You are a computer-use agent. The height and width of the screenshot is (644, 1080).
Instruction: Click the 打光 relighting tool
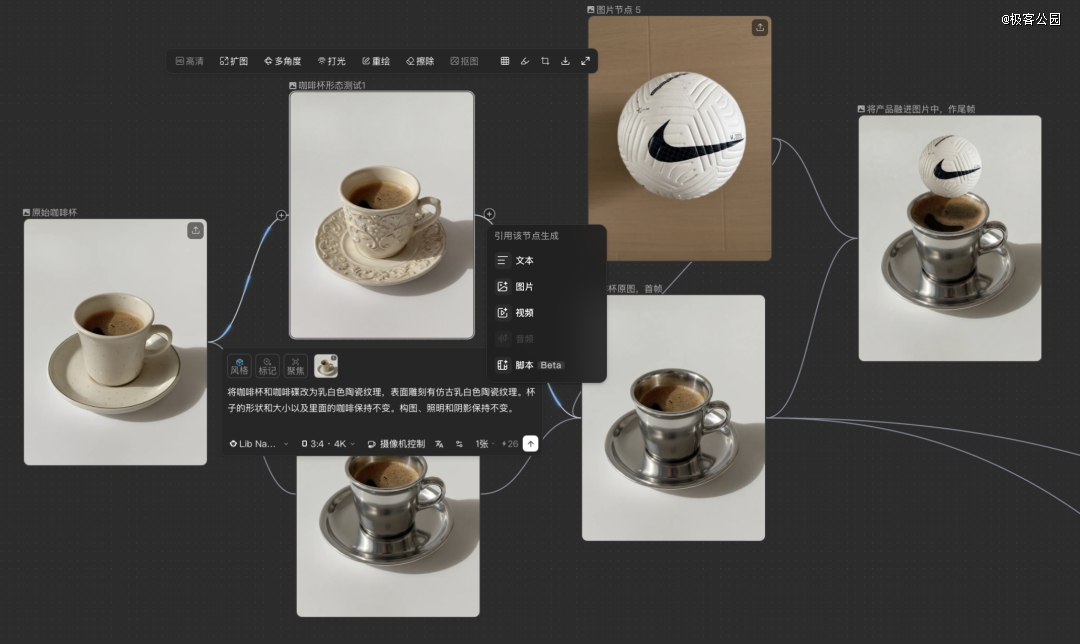pyautogui.click(x=331, y=61)
